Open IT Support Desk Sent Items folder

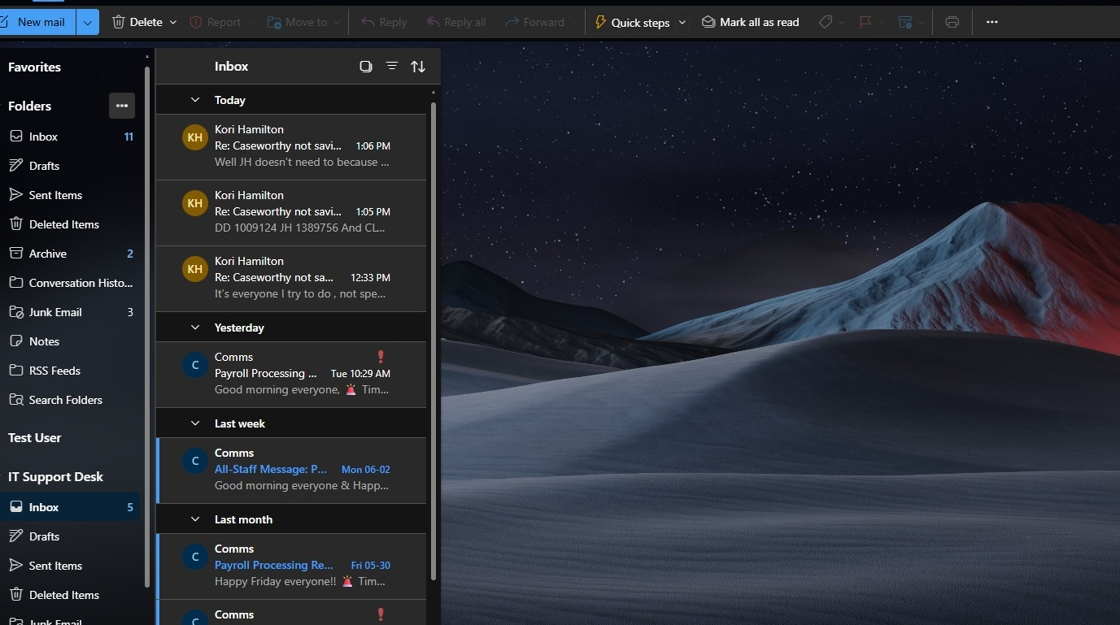click(71, 566)
